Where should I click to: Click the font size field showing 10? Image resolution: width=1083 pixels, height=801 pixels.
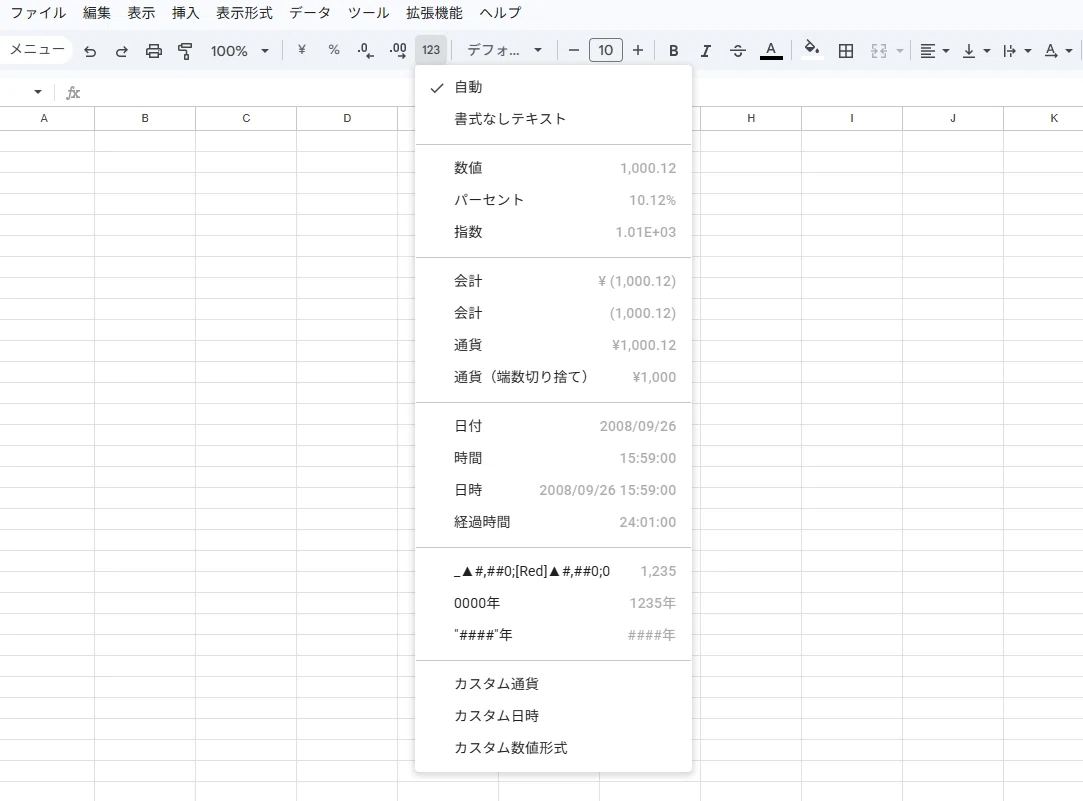[x=606, y=50]
